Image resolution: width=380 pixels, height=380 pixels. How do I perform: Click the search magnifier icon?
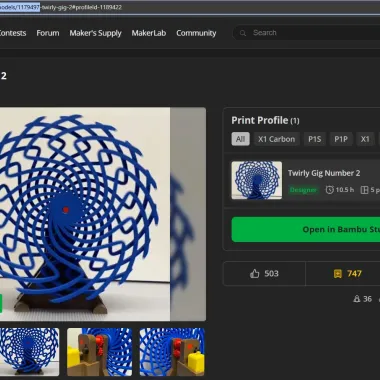coord(243,33)
